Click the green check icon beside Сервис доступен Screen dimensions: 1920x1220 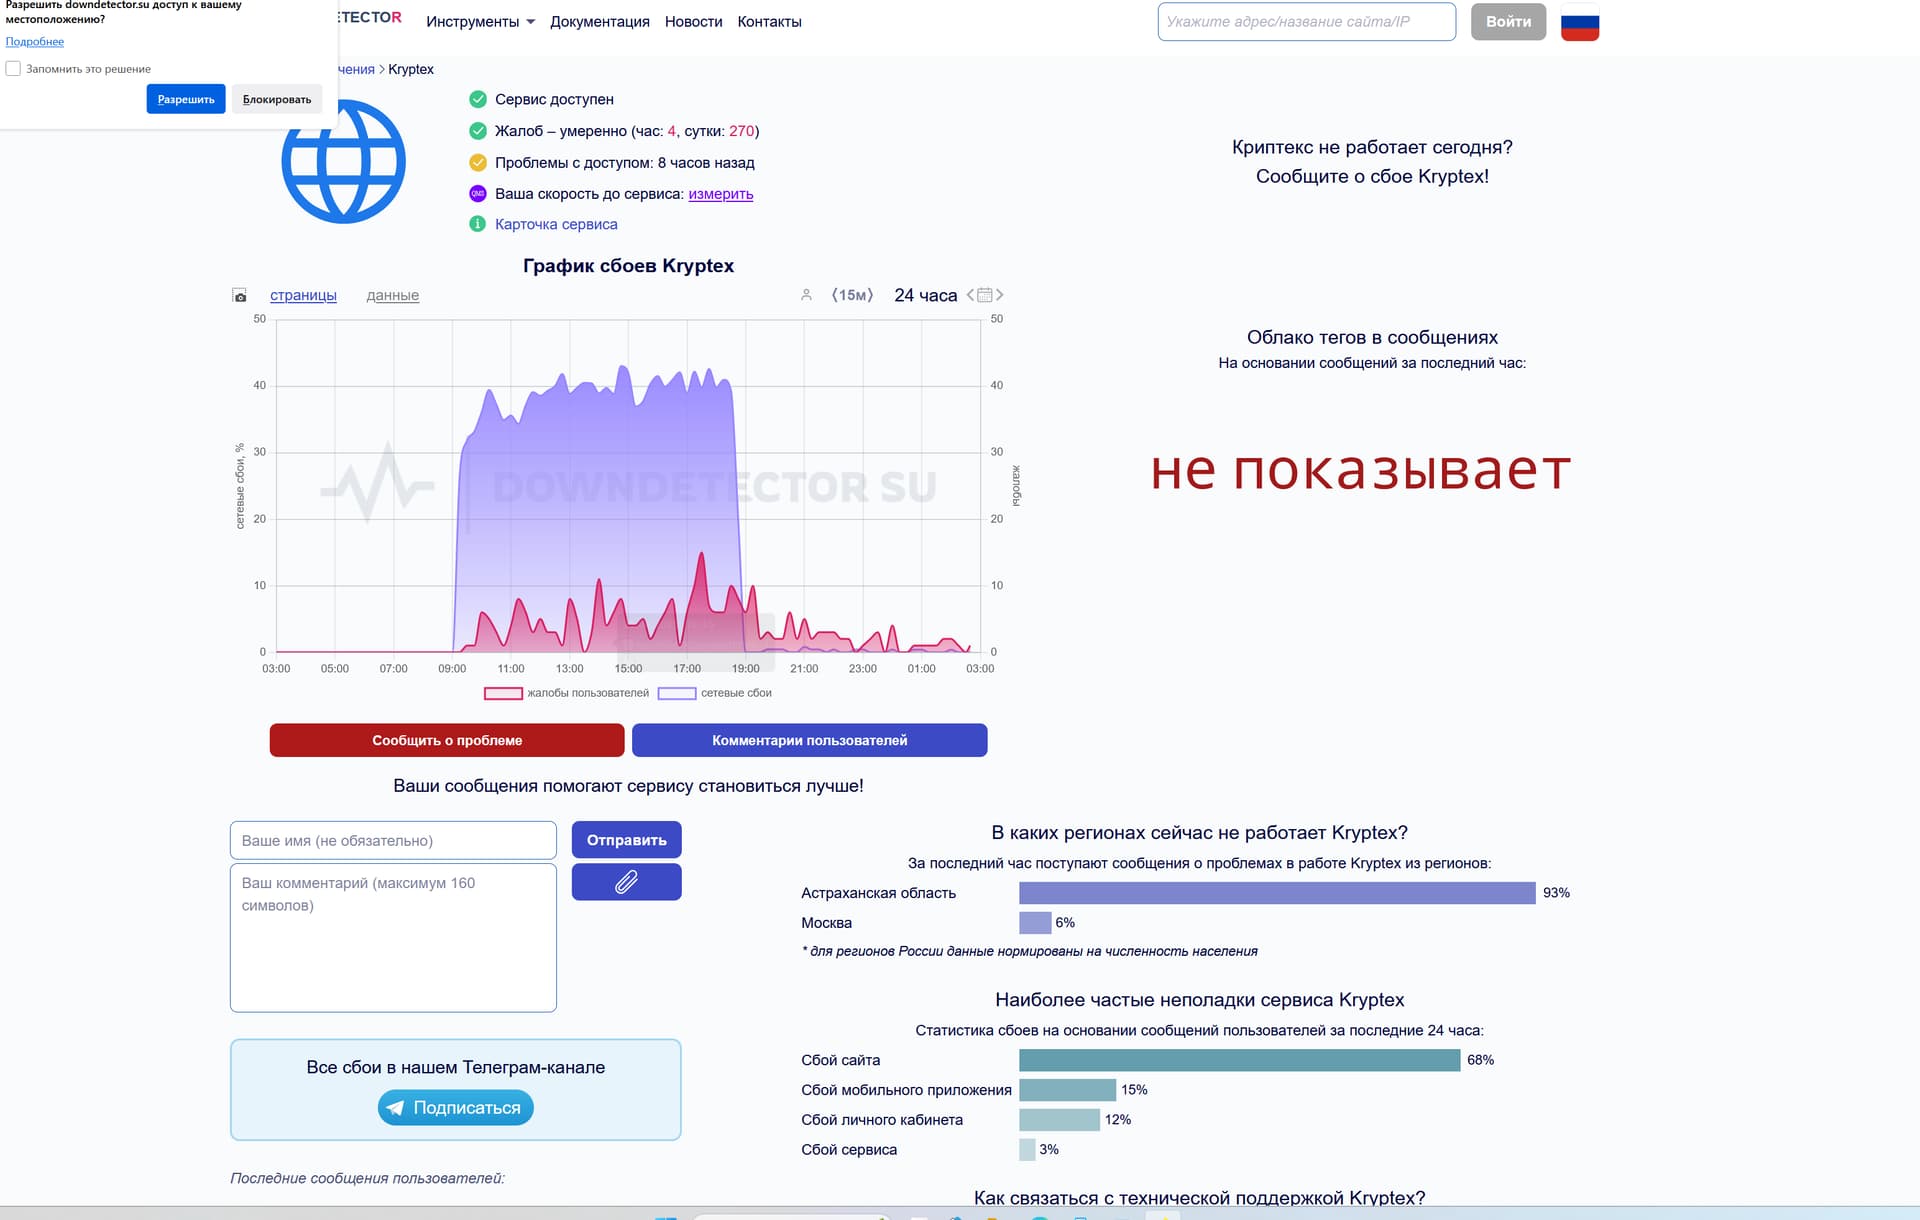478,99
